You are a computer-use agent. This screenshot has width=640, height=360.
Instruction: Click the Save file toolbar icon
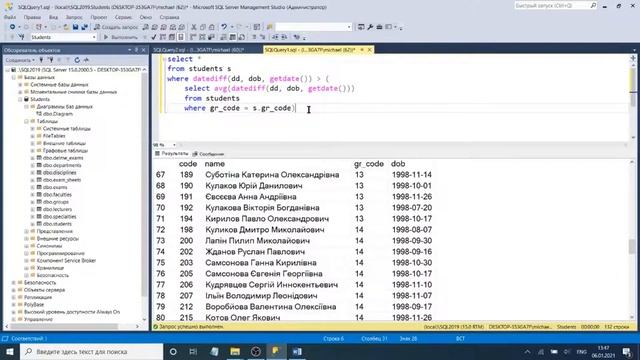76,27
